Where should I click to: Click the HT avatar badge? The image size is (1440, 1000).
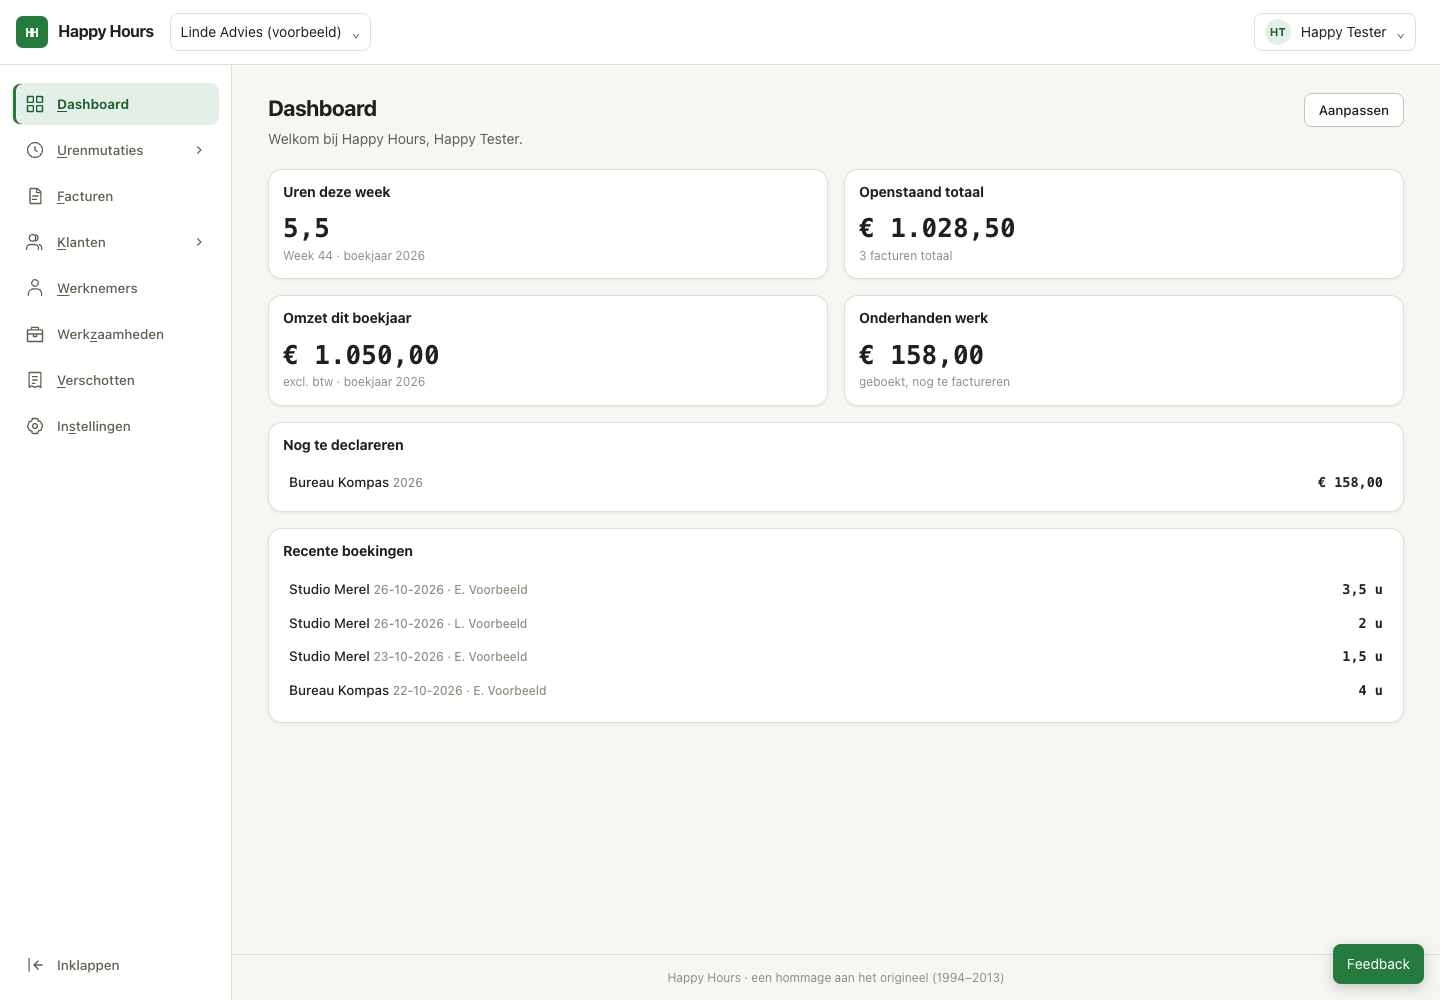1278,32
